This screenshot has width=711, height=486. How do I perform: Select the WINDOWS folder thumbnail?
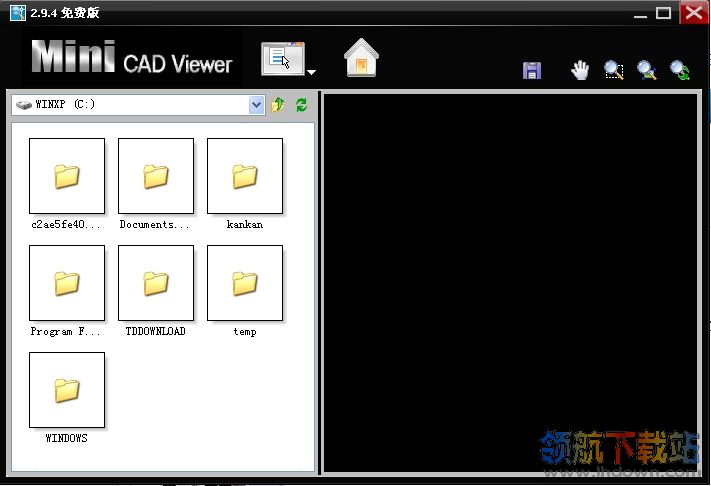coord(67,390)
